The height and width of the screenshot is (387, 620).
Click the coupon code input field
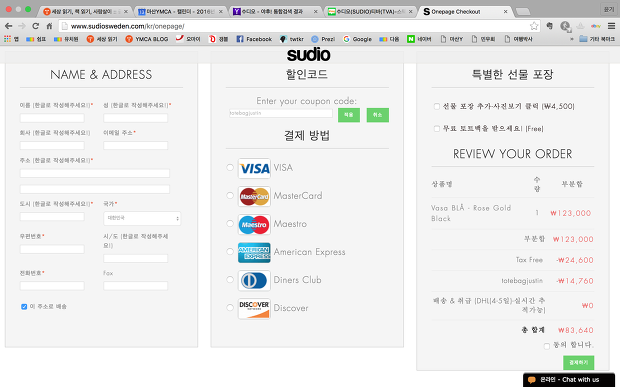click(281, 113)
